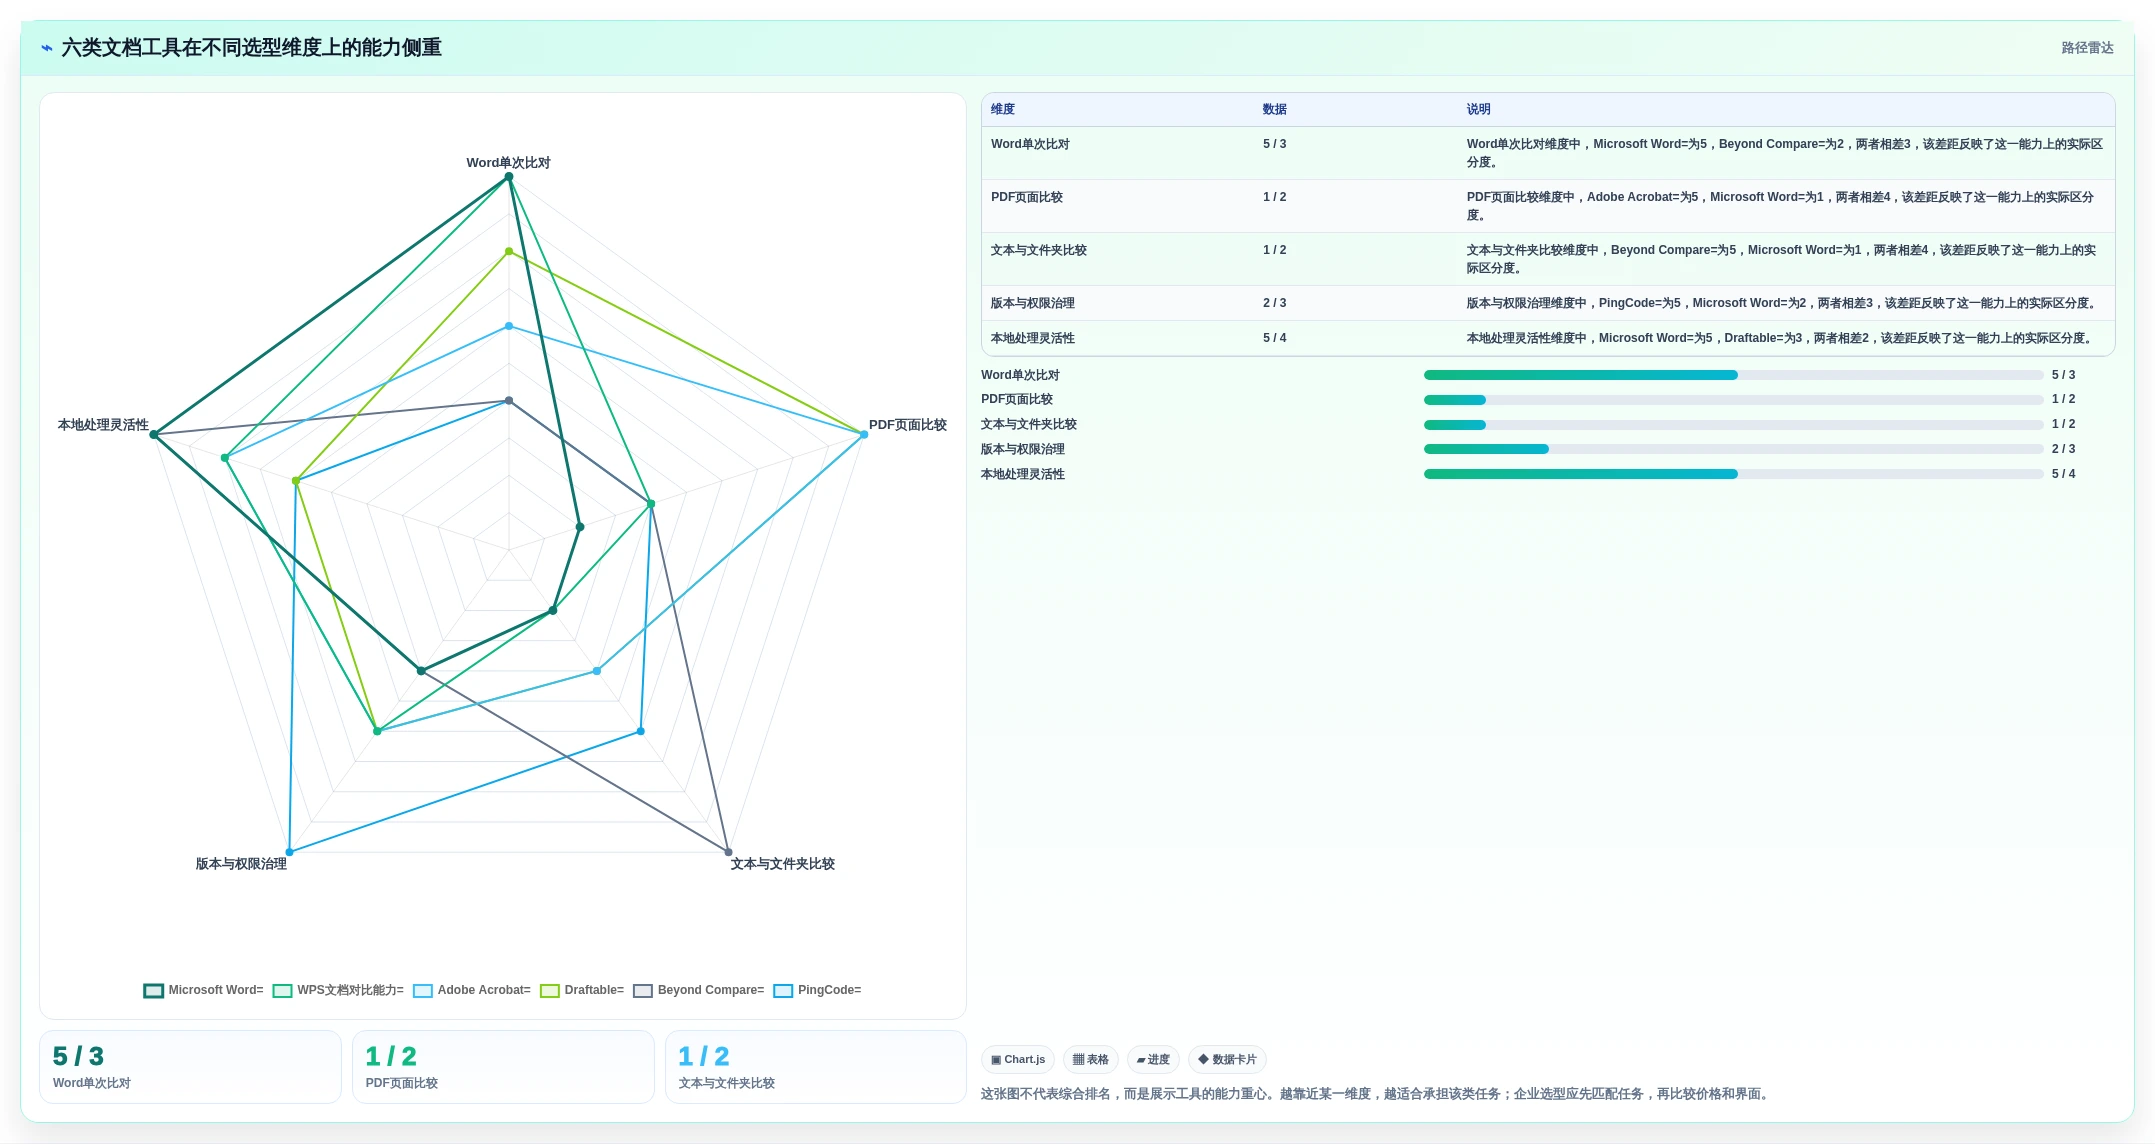Open the 1 / 2 PDF页面比较 data card
The width and height of the screenshot is (2155, 1144).
pos(503,1067)
